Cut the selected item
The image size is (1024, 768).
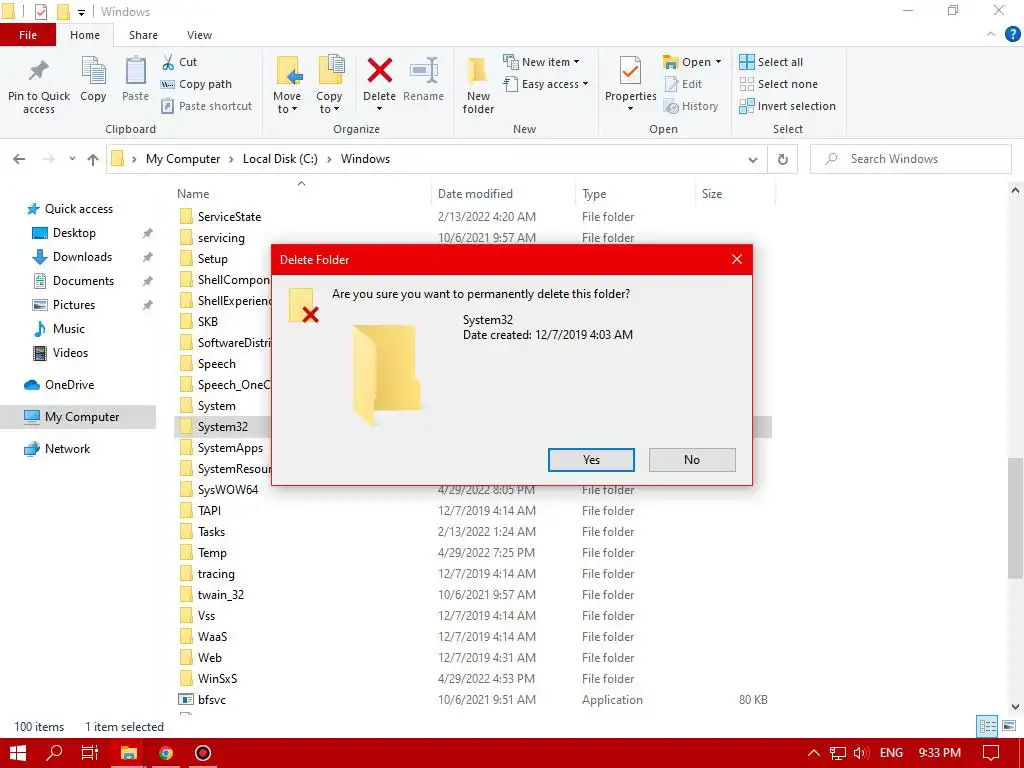(179, 62)
